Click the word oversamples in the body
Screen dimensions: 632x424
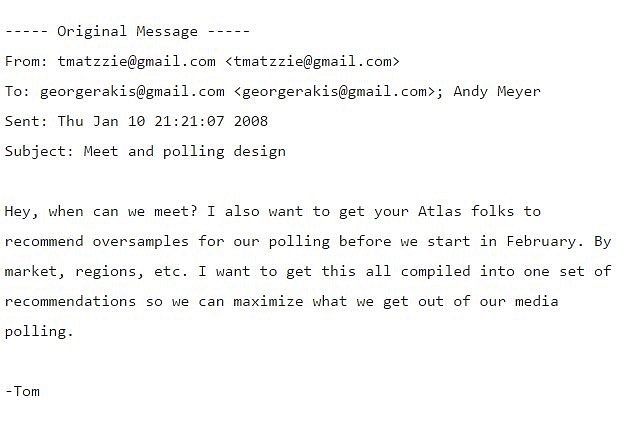coord(141,242)
